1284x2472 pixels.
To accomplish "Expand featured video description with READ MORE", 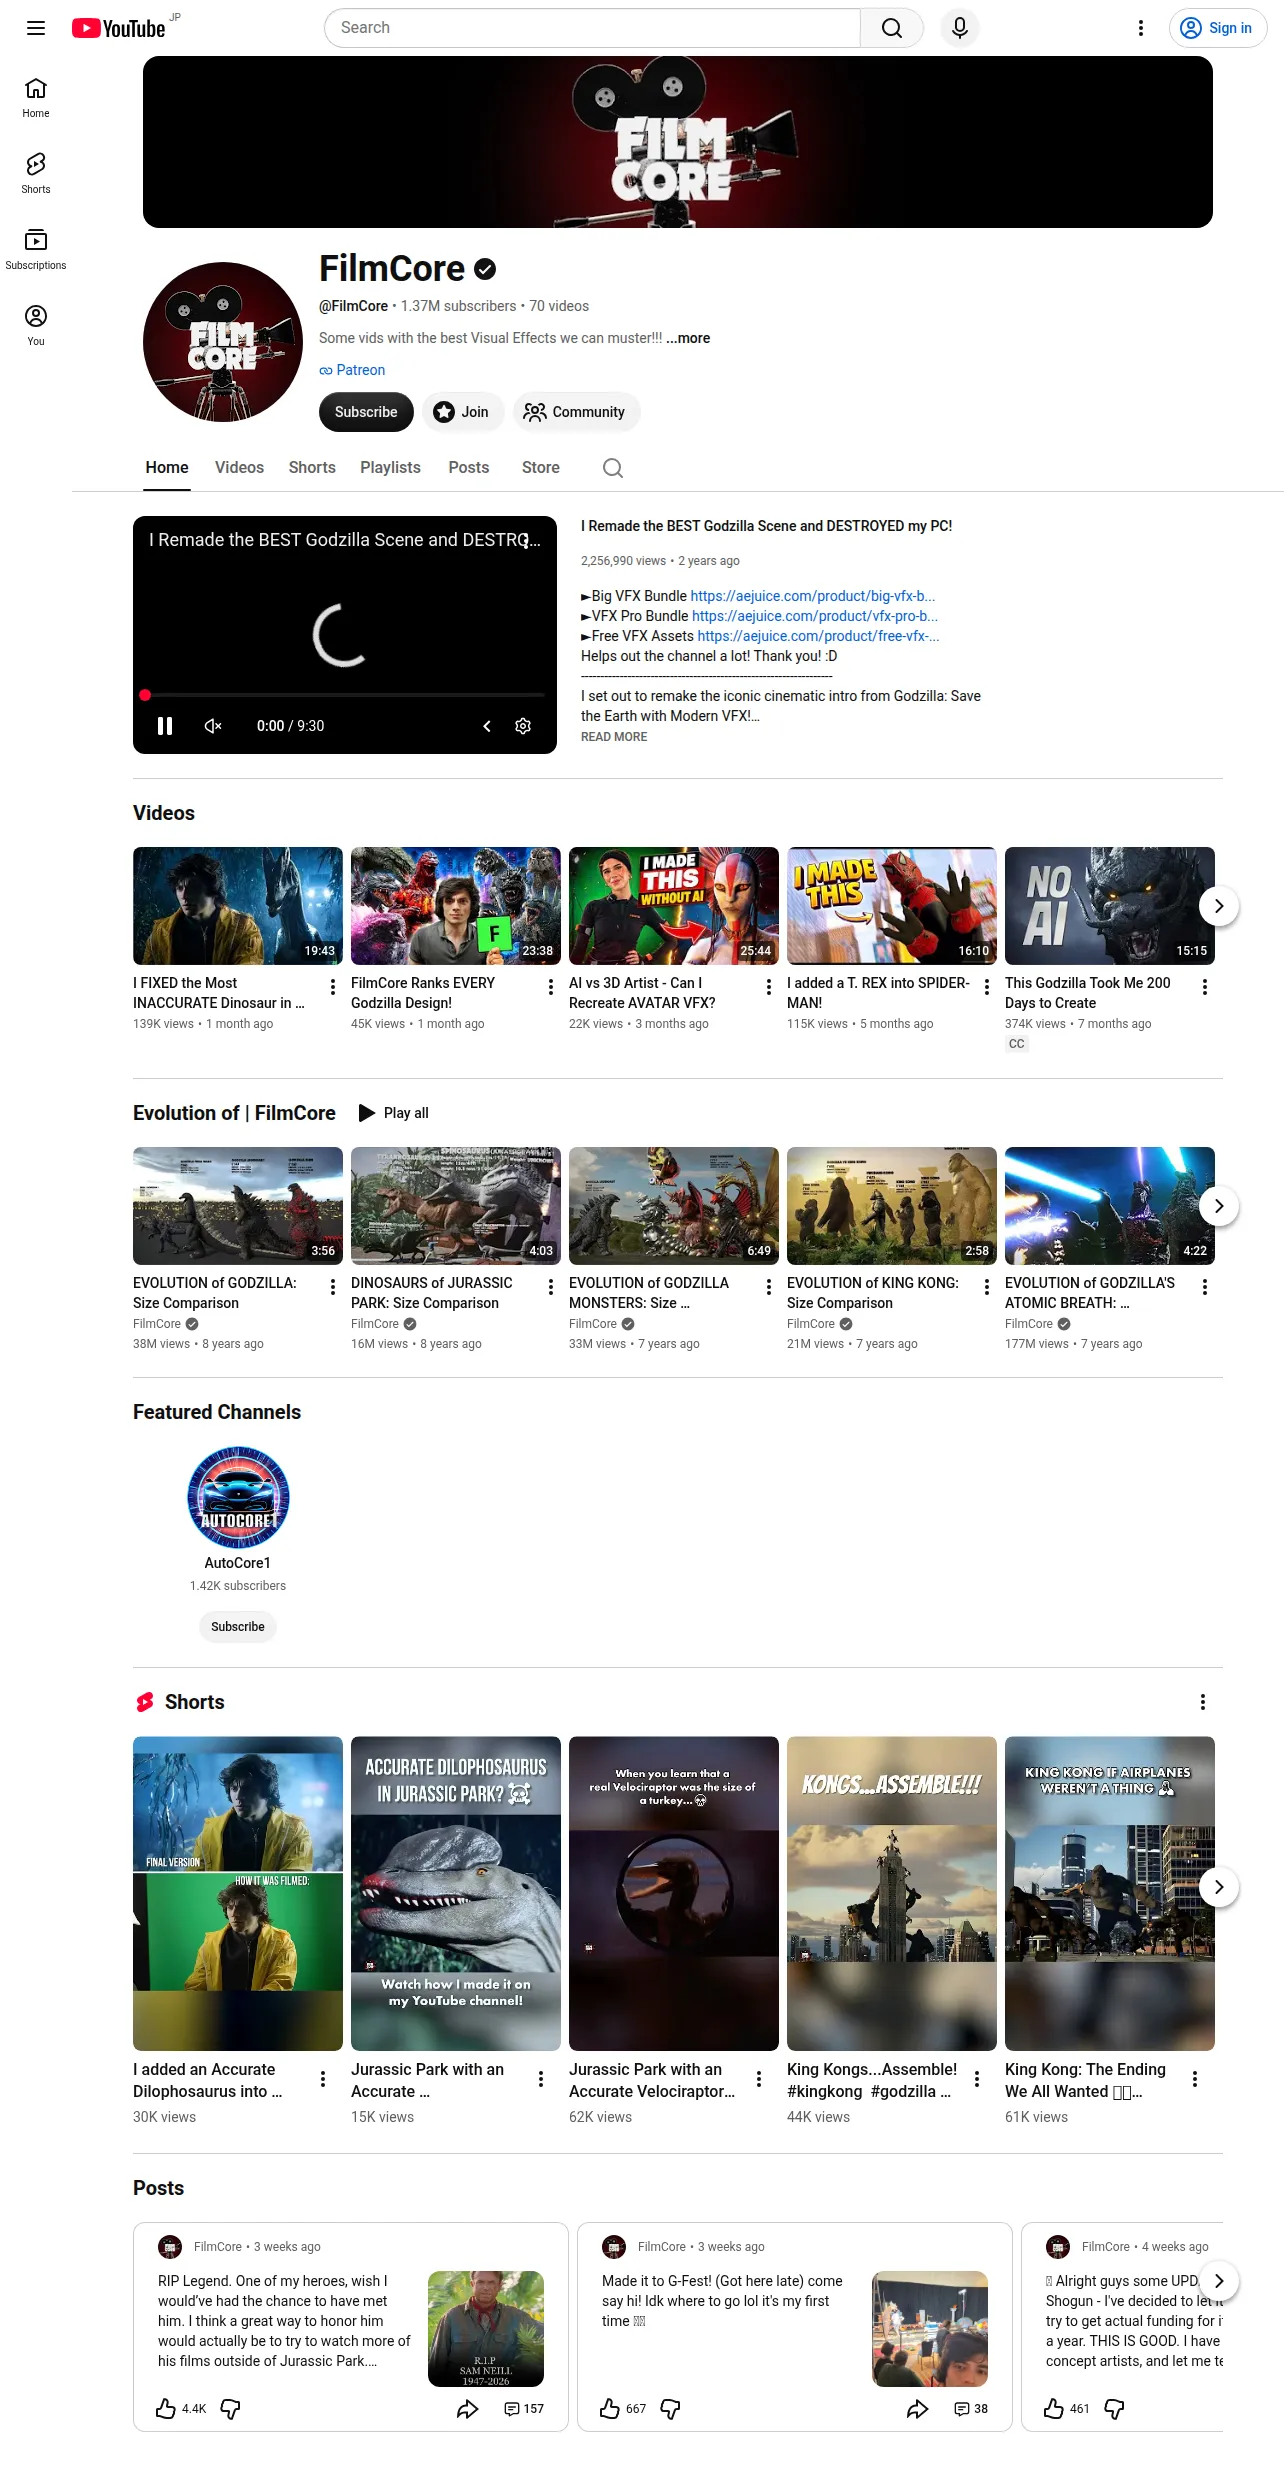I will (614, 737).
